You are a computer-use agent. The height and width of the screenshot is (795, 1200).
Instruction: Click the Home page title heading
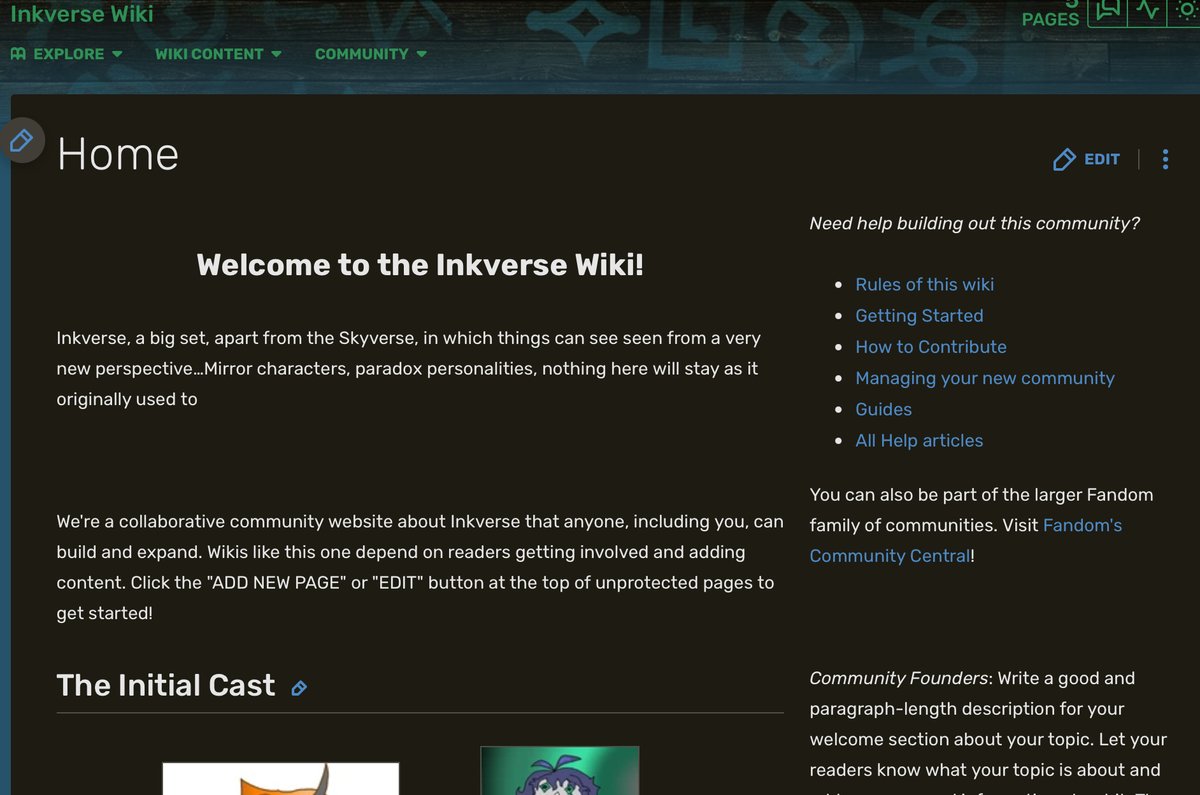(118, 155)
